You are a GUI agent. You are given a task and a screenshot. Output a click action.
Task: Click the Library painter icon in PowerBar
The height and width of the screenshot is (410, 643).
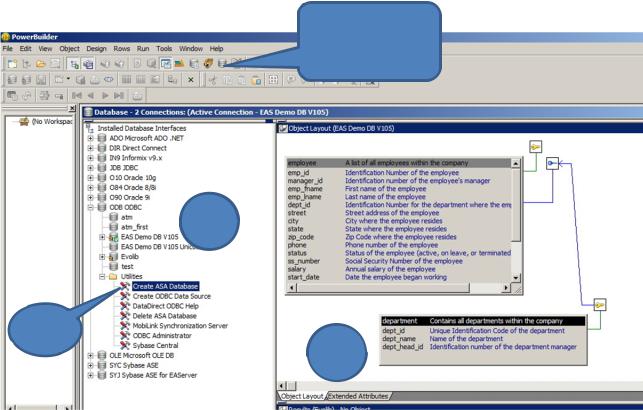click(179, 64)
